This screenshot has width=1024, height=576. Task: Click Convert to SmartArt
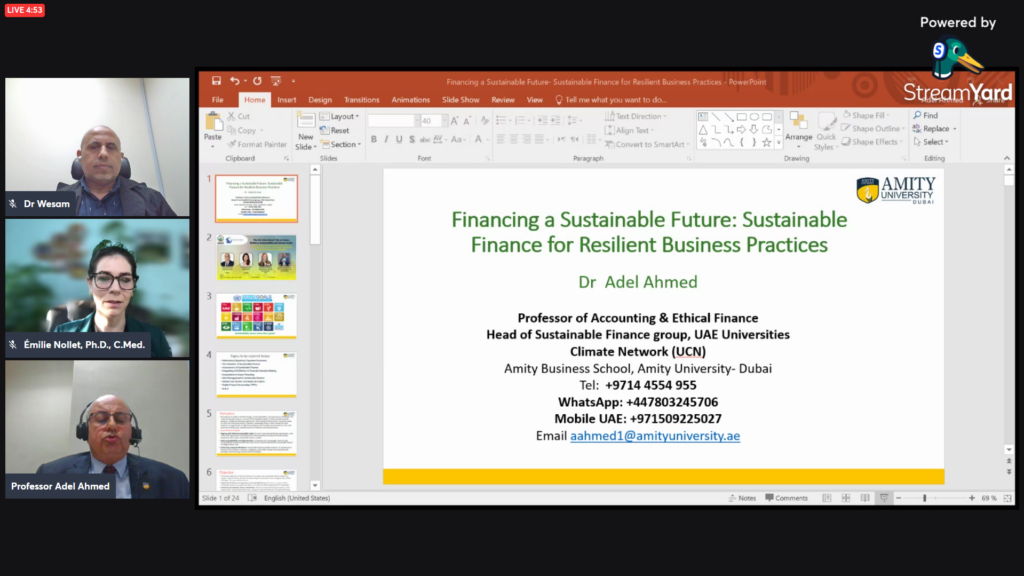coord(645,144)
